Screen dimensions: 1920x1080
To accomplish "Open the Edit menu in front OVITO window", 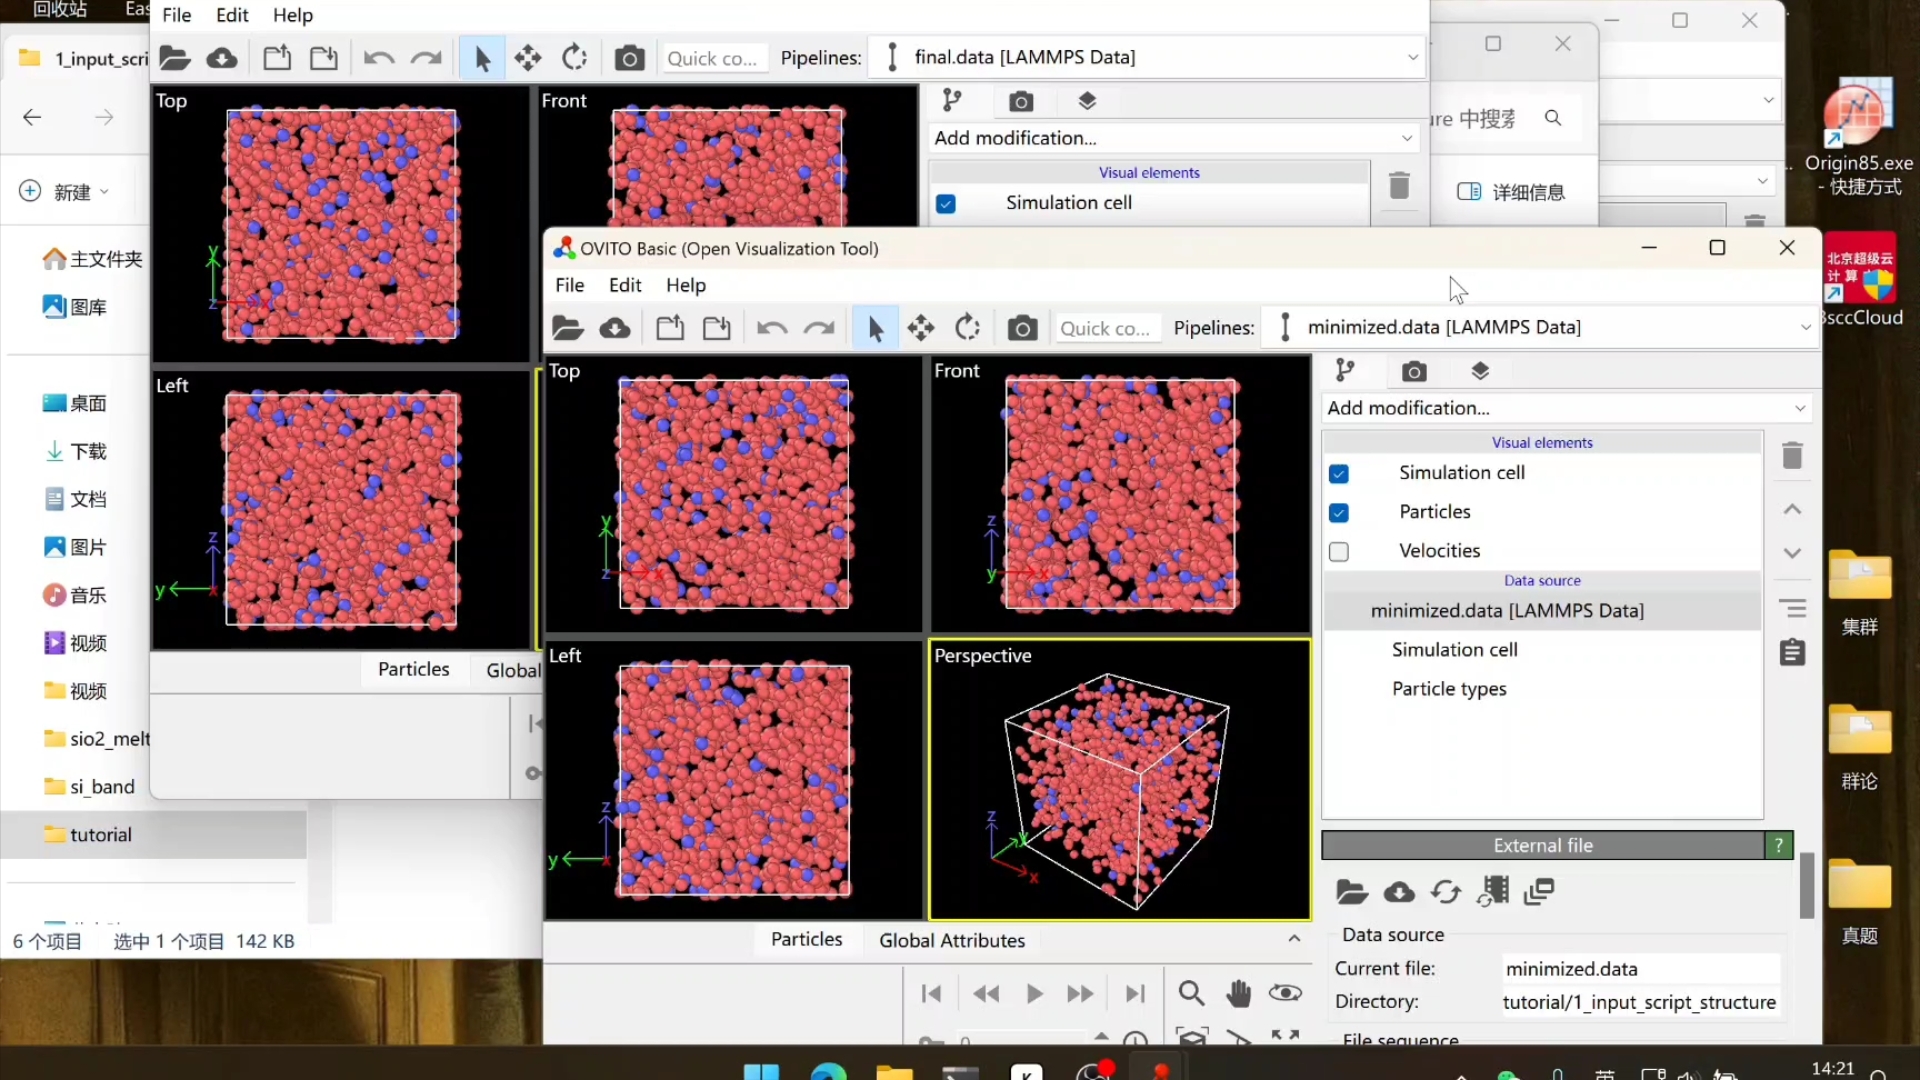I will point(624,285).
